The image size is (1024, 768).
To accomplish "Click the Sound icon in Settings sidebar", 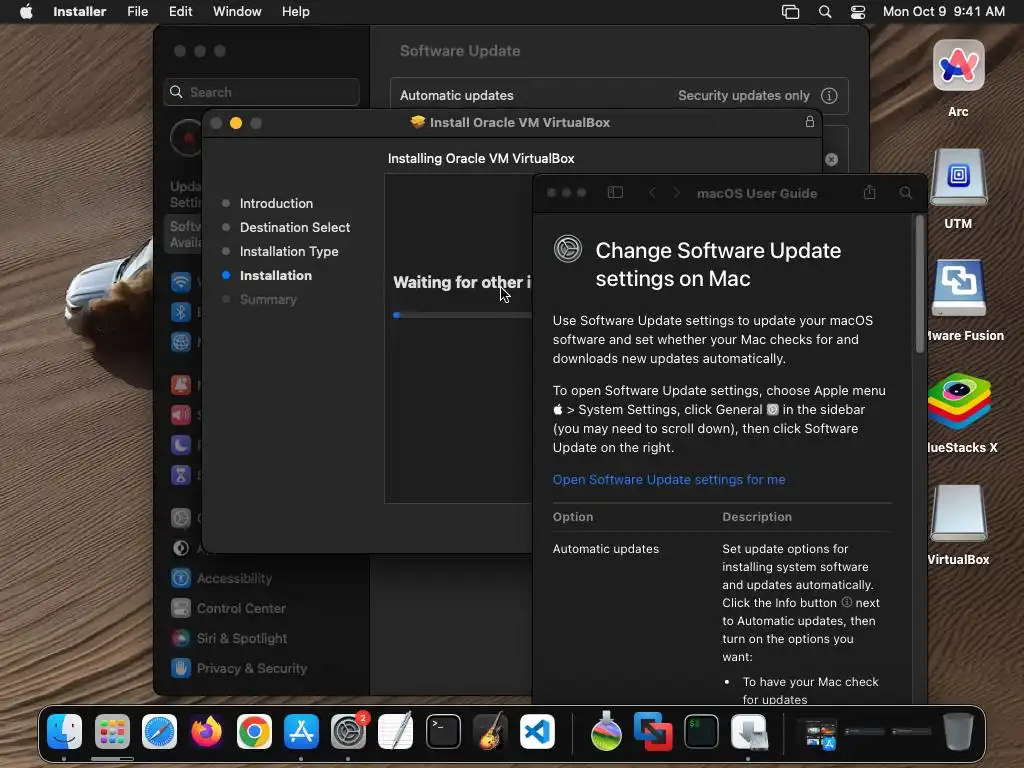I will coord(181,415).
